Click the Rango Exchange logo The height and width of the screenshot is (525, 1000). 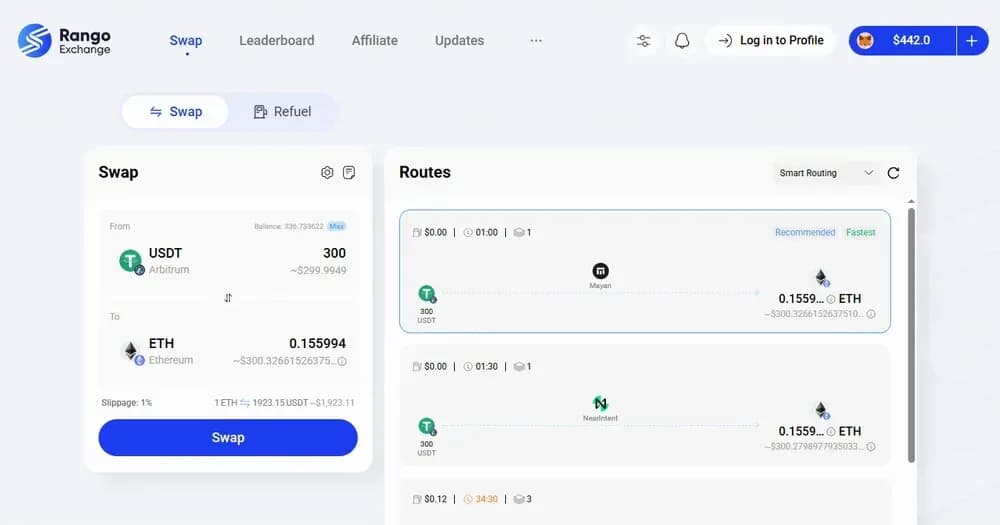(x=64, y=40)
